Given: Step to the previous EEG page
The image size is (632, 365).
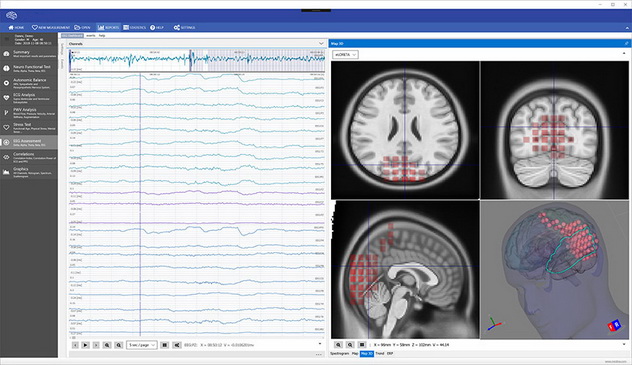Looking at the screenshot, I should coord(75,345).
